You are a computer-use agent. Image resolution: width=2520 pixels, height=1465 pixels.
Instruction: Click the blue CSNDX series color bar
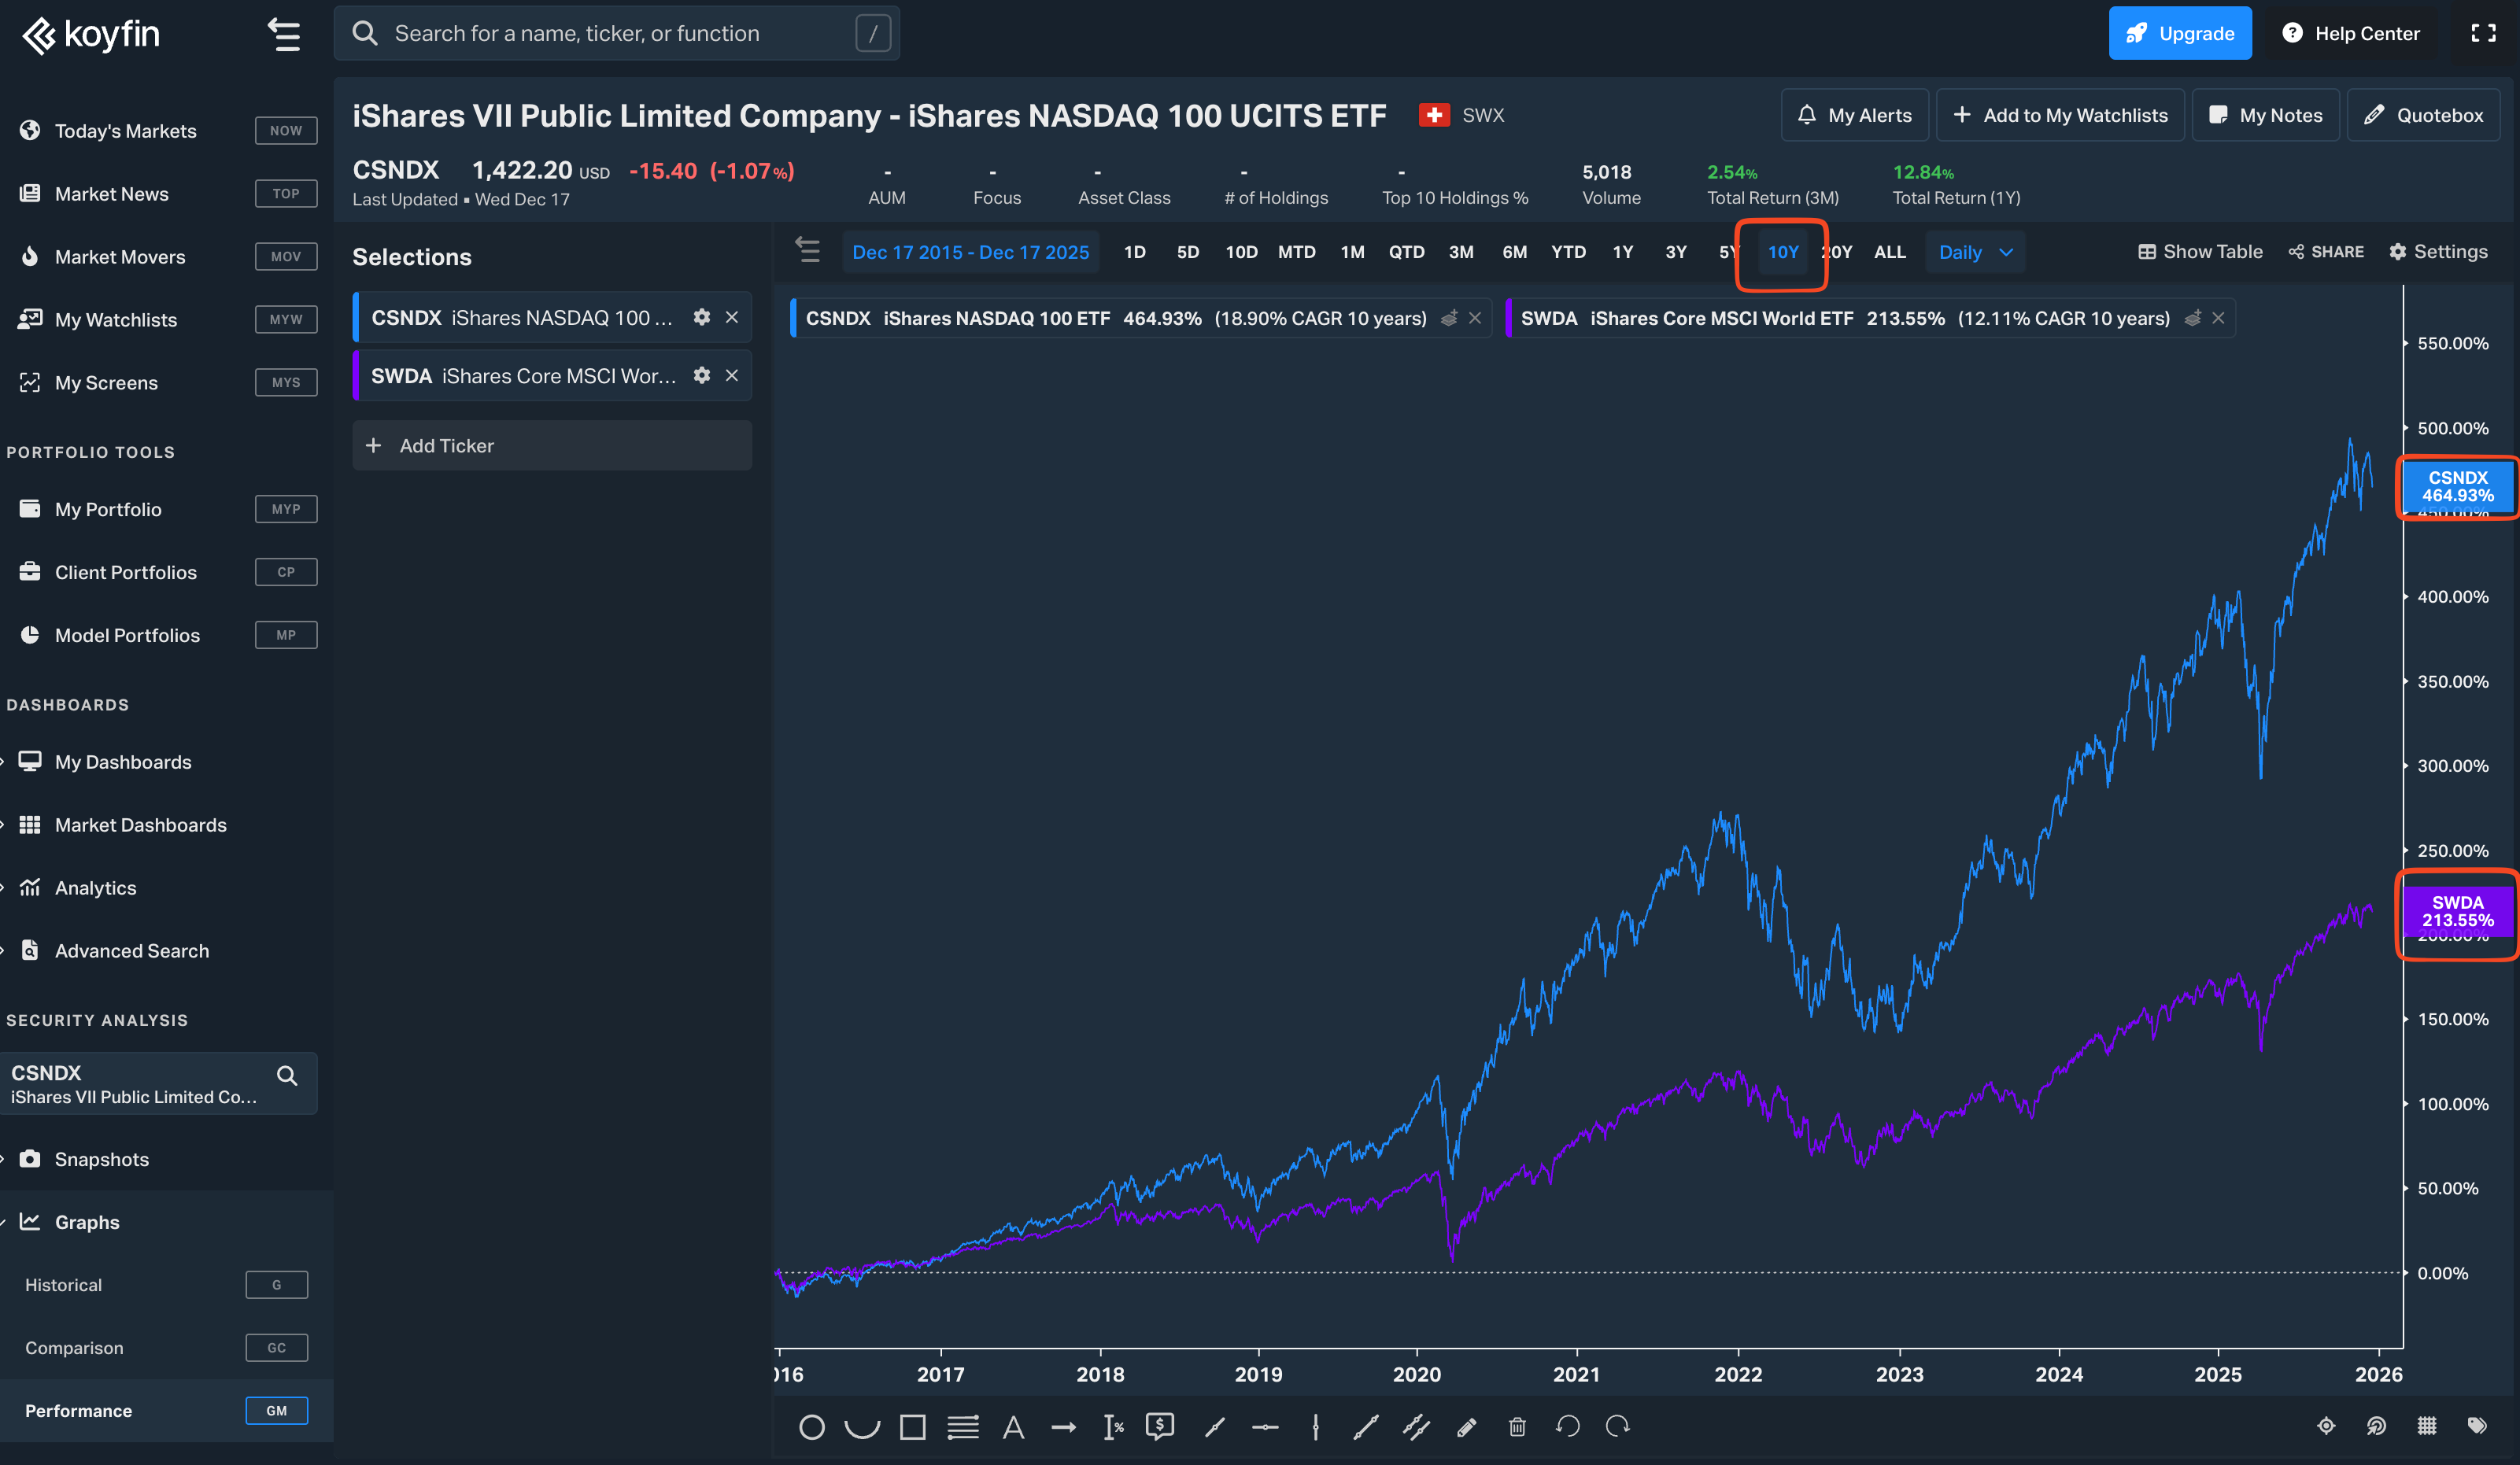click(x=356, y=318)
